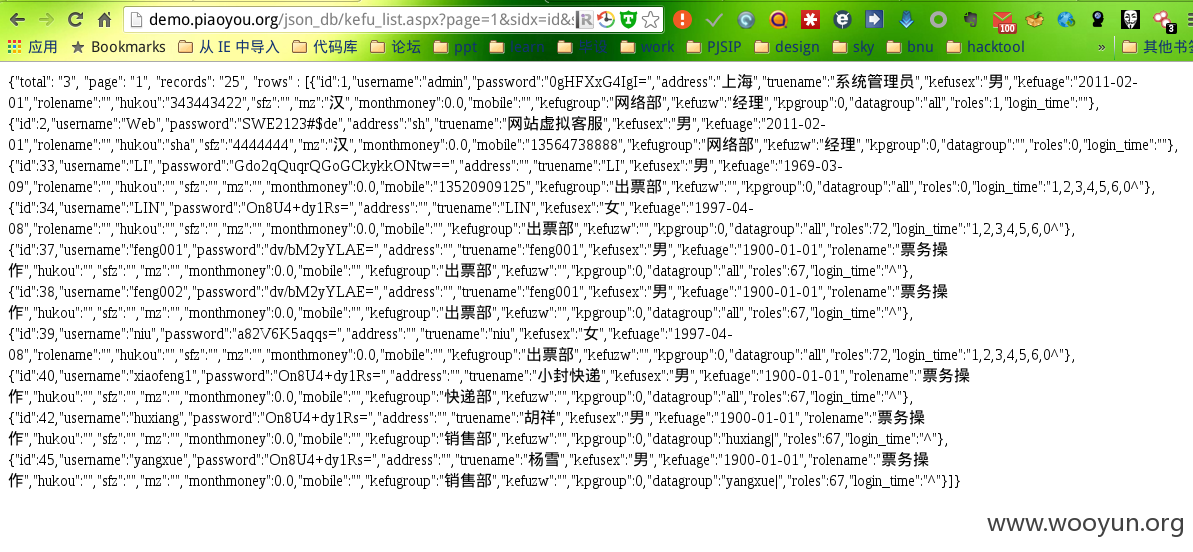Open the work bookmark folder
The height and width of the screenshot is (552, 1193).
(x=647, y=47)
